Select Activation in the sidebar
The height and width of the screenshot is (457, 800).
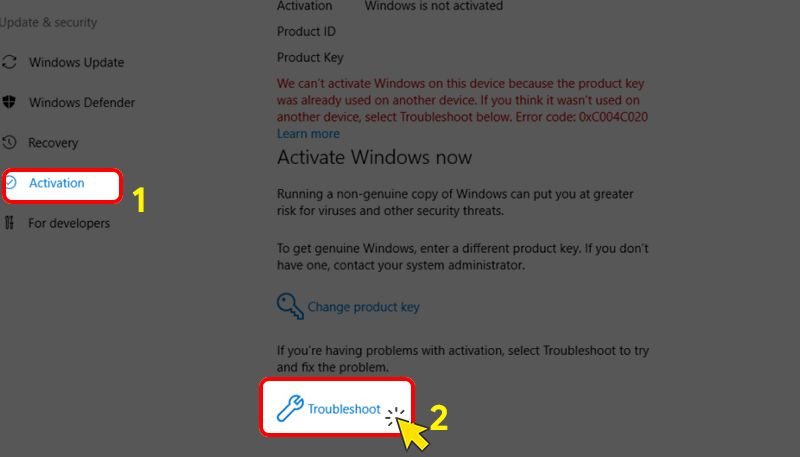(57, 183)
